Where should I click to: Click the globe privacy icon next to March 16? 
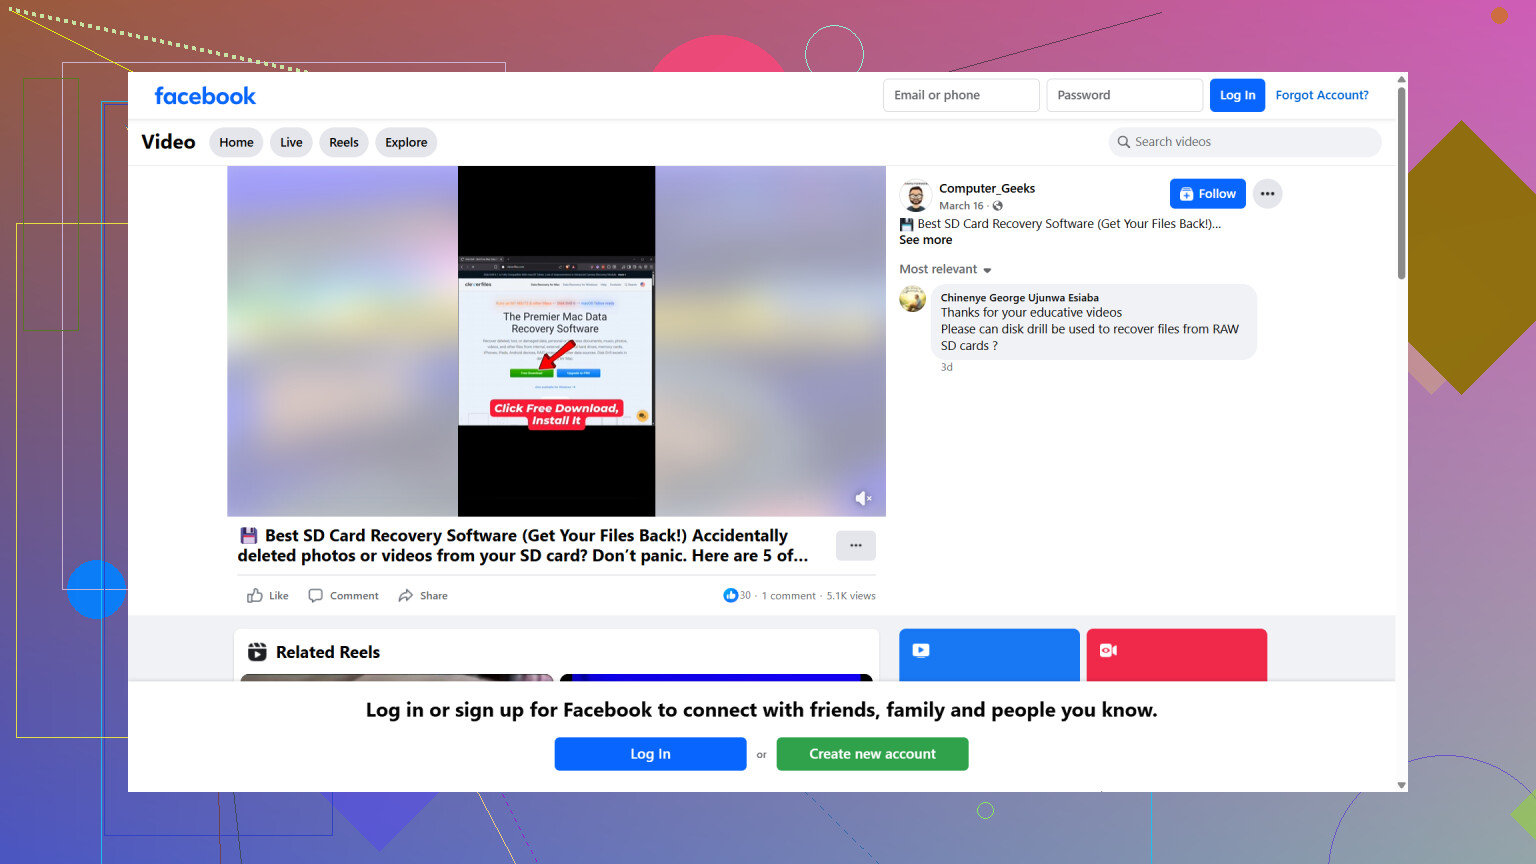point(997,206)
